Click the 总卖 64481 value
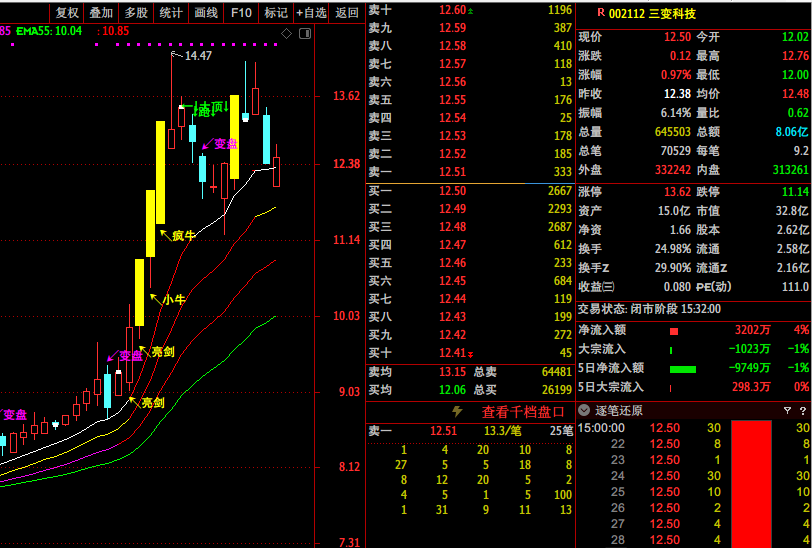This screenshot has width=812, height=548. (x=557, y=372)
